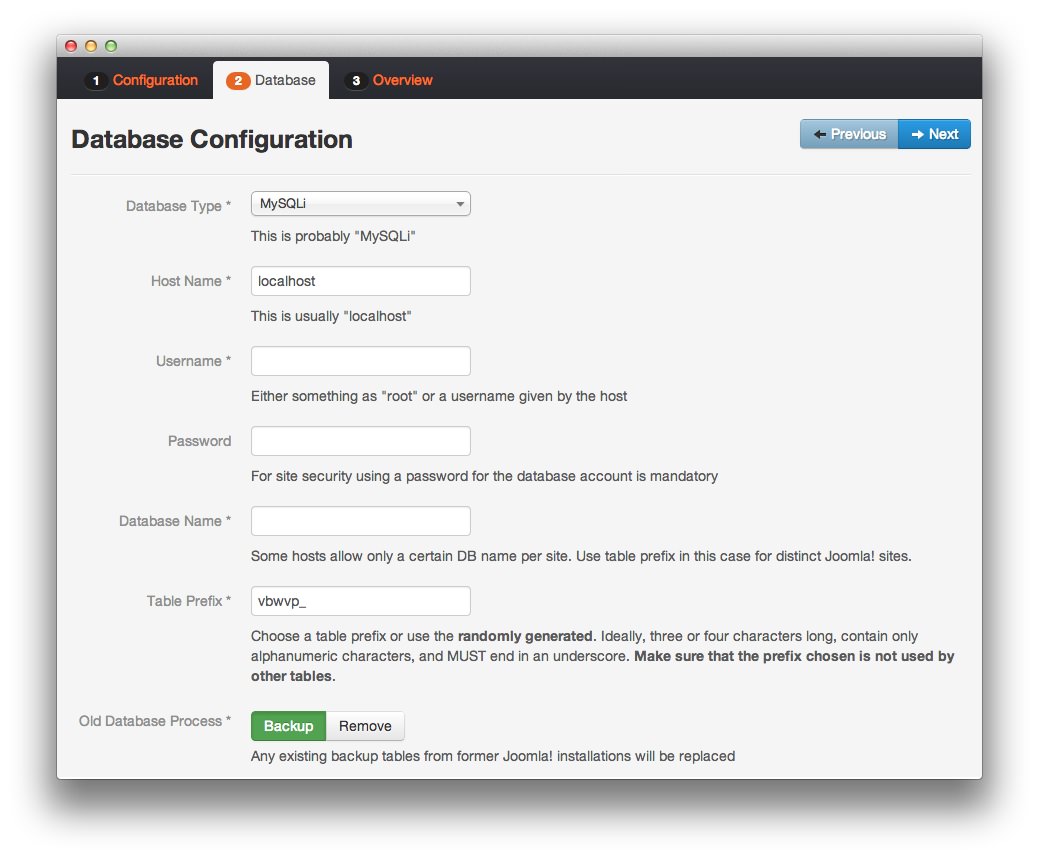Click the Previous button
The width and height of the screenshot is (1039, 858).
pos(848,133)
